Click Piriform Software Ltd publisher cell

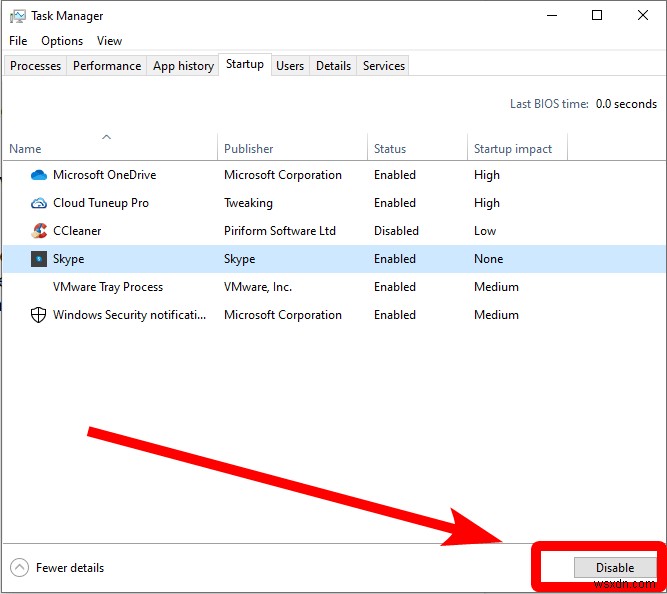click(x=280, y=231)
